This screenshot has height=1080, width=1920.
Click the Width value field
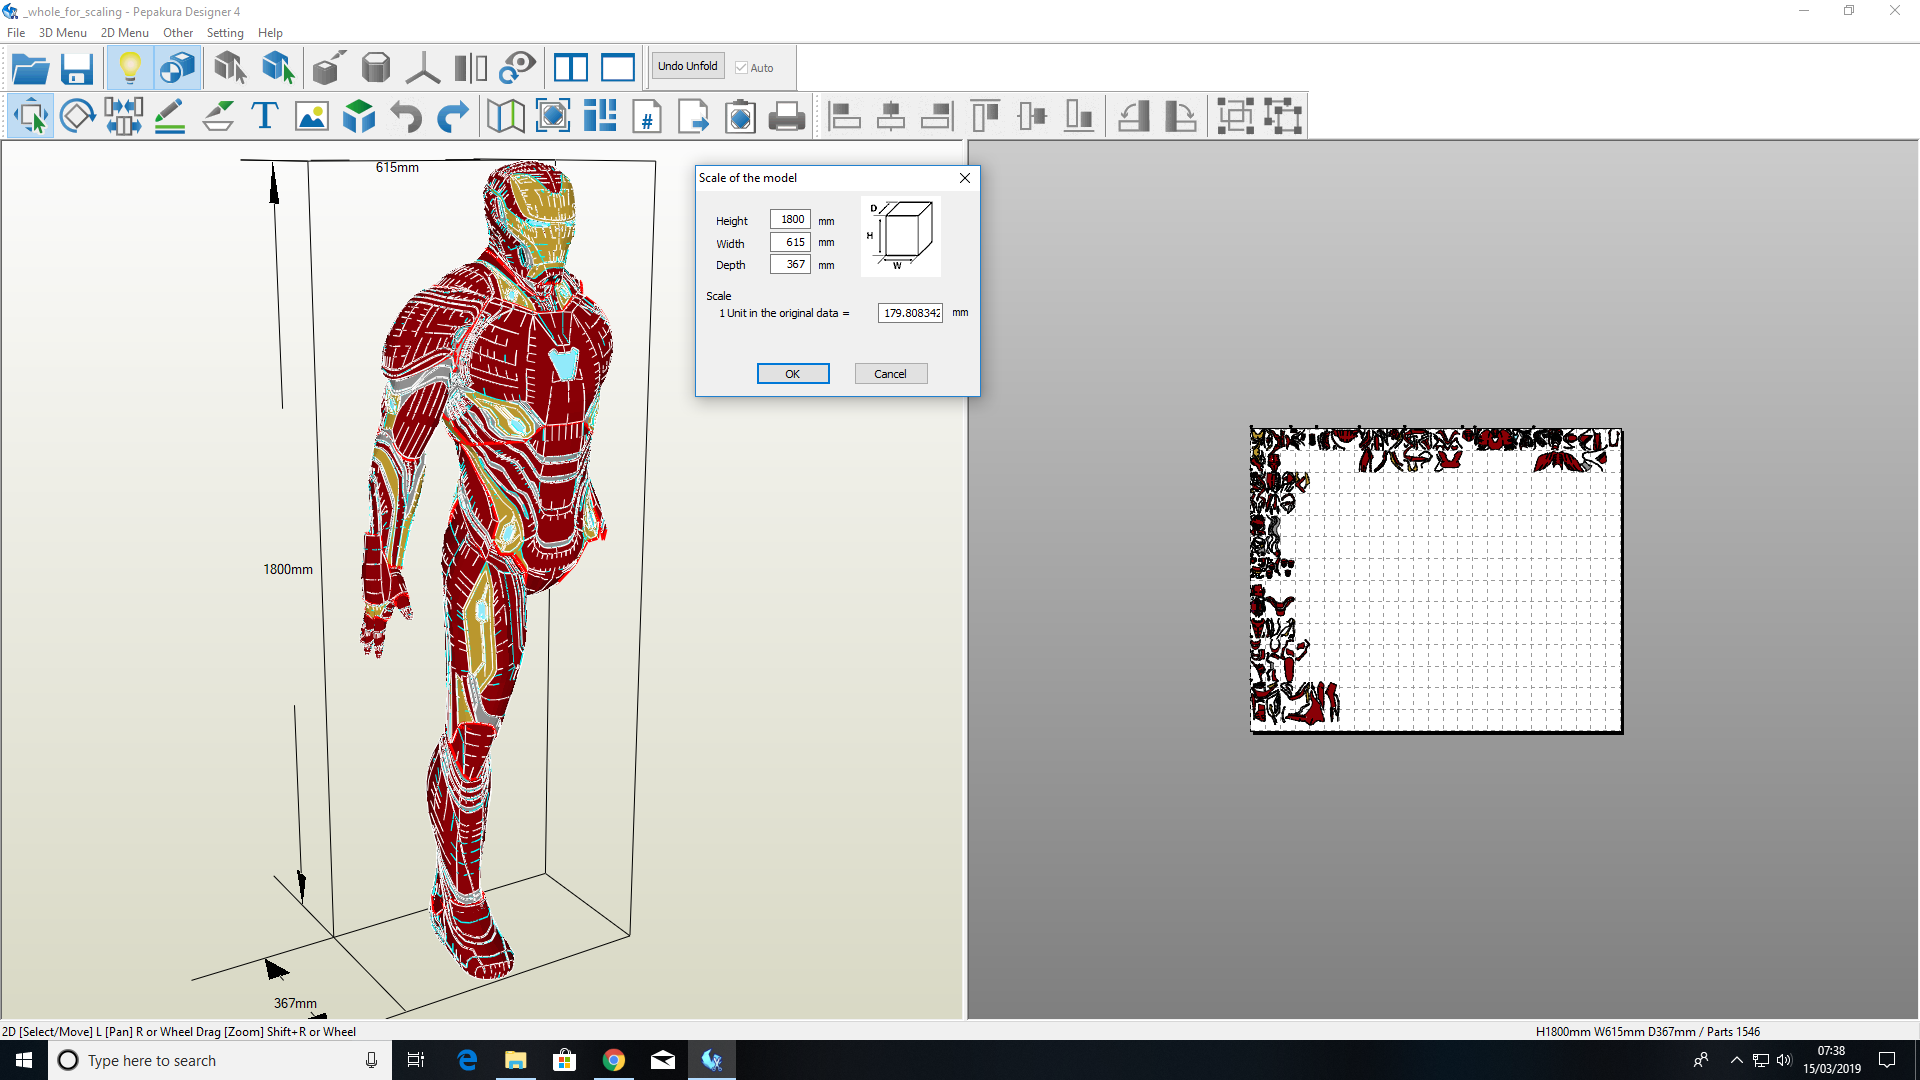pyautogui.click(x=790, y=242)
